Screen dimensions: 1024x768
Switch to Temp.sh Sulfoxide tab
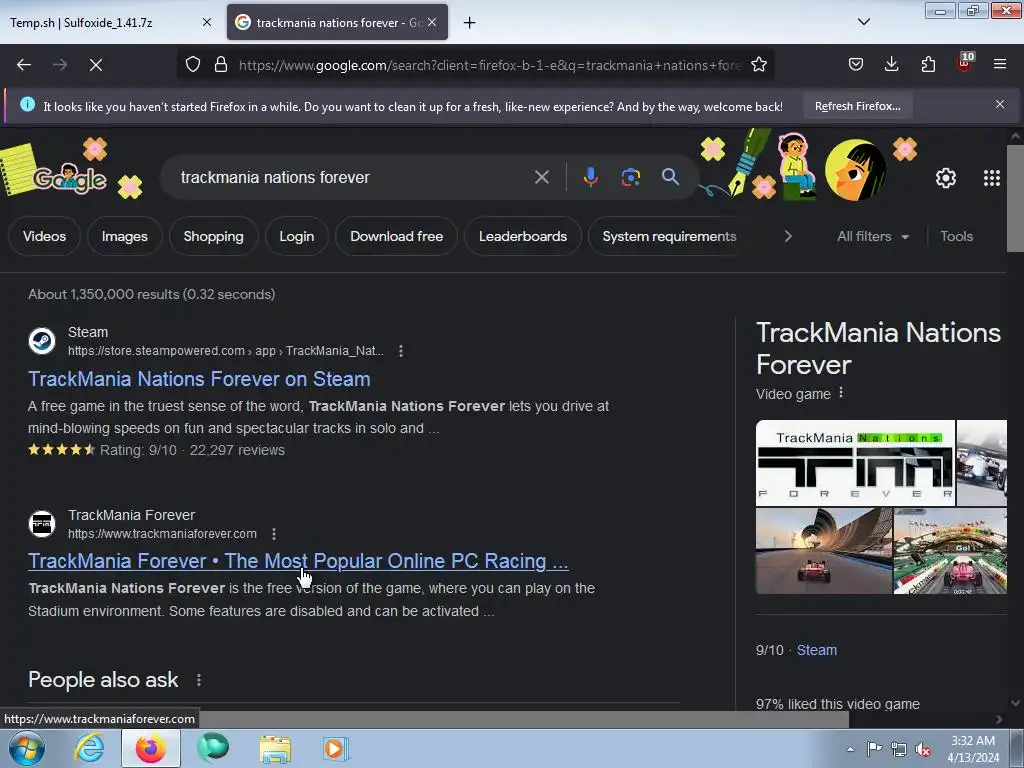coord(110,22)
